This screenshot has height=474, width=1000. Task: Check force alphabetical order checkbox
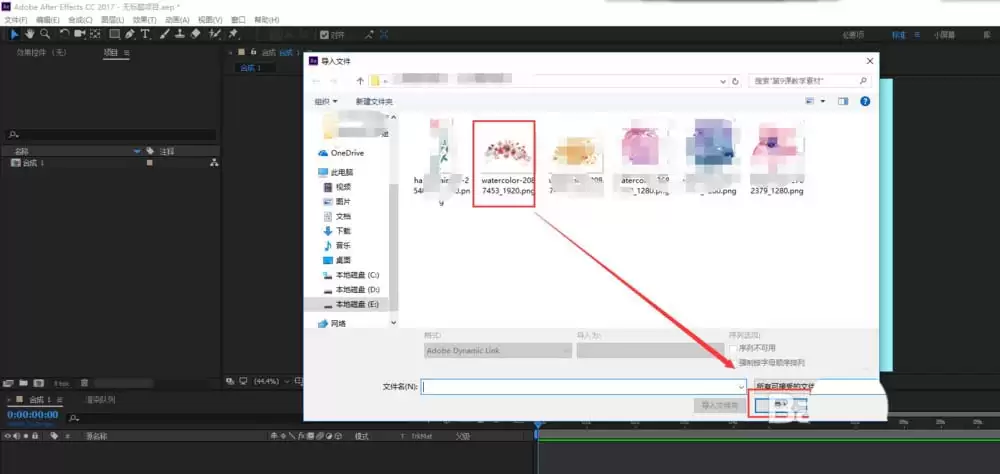point(733,362)
